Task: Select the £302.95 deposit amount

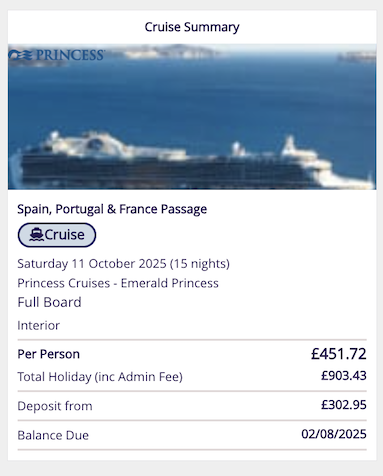Action: [344, 405]
